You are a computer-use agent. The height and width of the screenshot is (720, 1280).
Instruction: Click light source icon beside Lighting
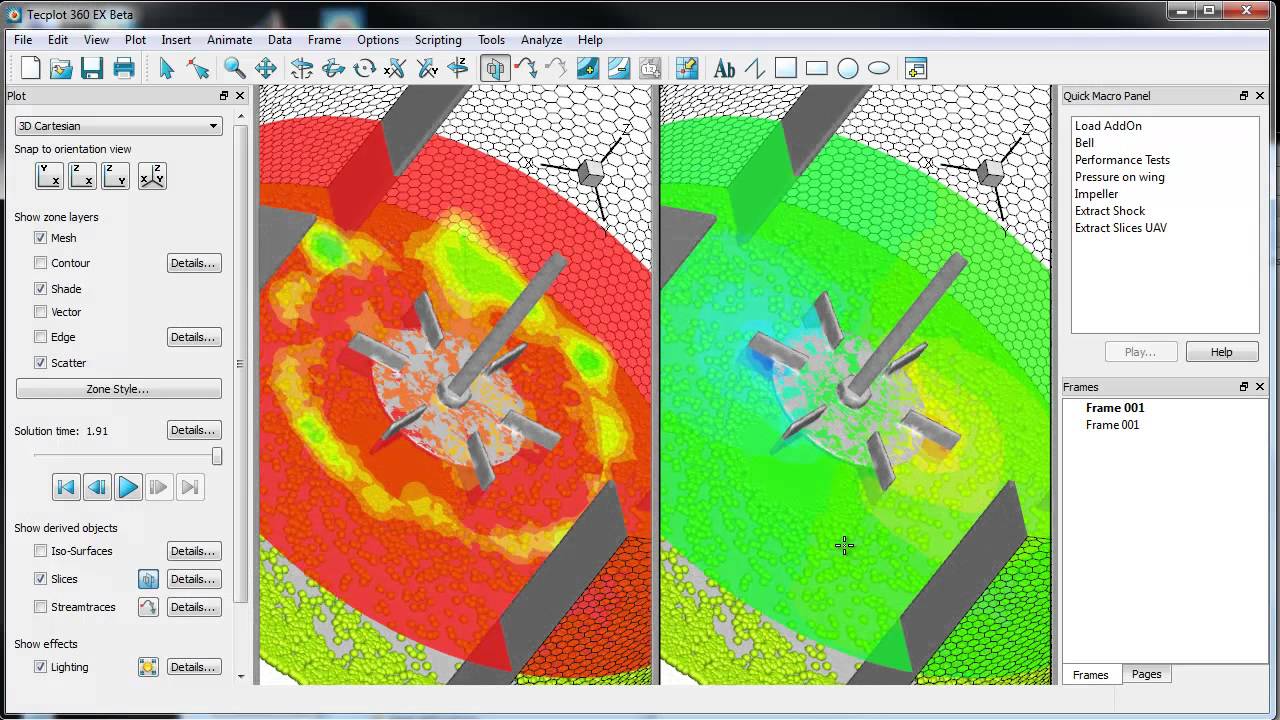point(148,667)
